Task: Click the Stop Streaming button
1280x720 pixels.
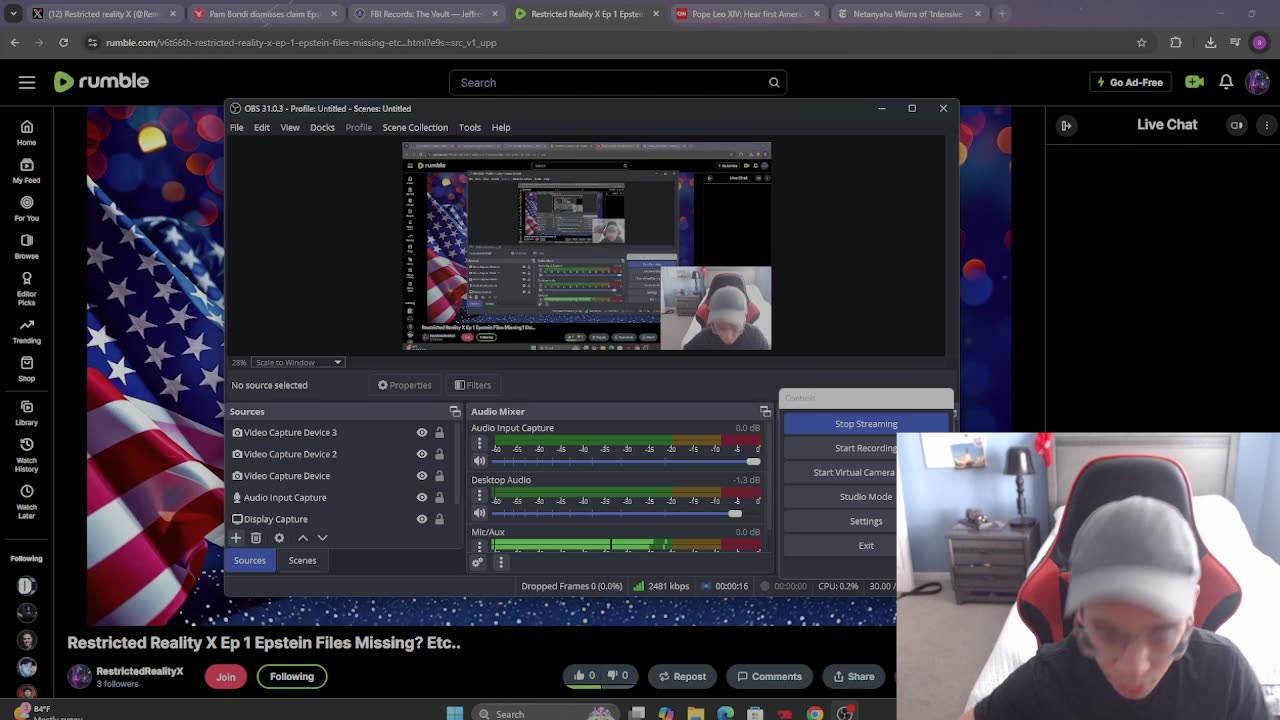Action: 866,424
